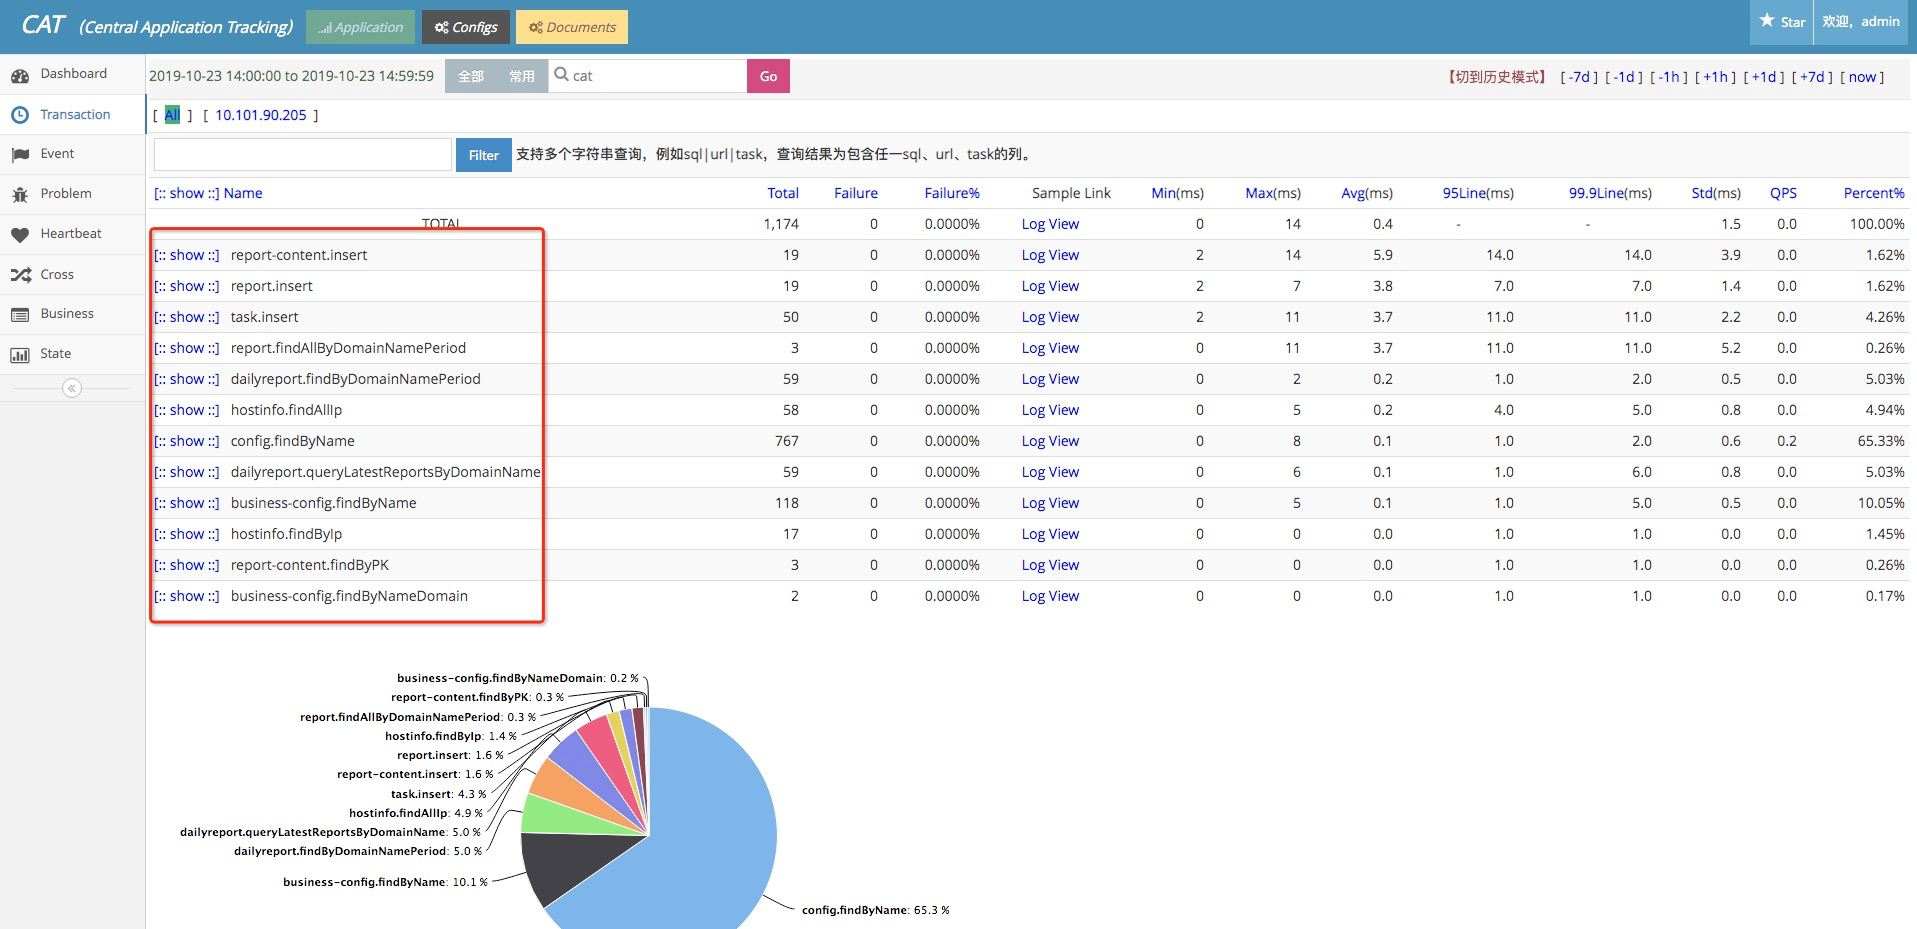The image size is (1917, 929).
Task: Open the Business list icon
Action: click(20, 315)
